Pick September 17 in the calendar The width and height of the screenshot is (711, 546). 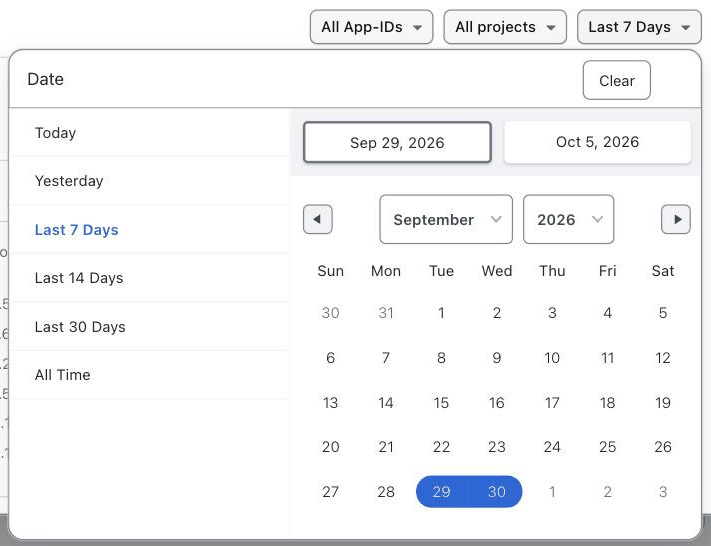[552, 403]
